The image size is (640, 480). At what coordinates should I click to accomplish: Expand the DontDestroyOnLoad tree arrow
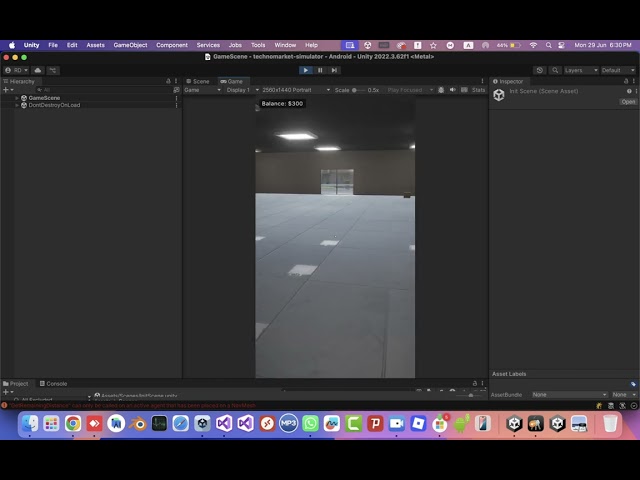pos(17,105)
